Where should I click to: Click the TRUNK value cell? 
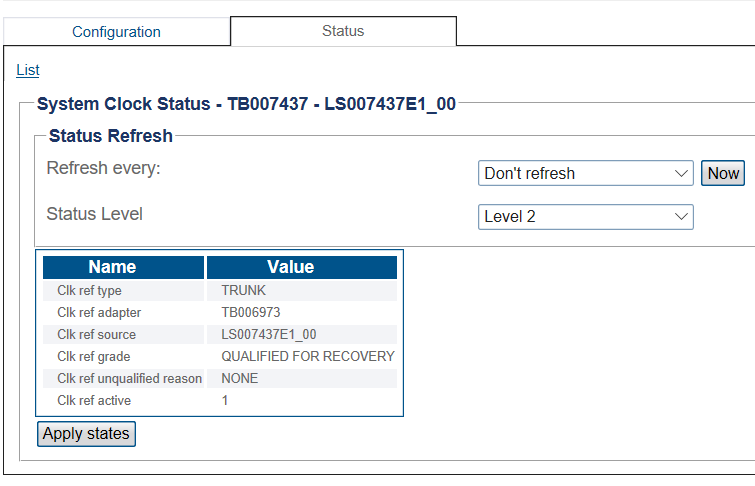[302, 290]
